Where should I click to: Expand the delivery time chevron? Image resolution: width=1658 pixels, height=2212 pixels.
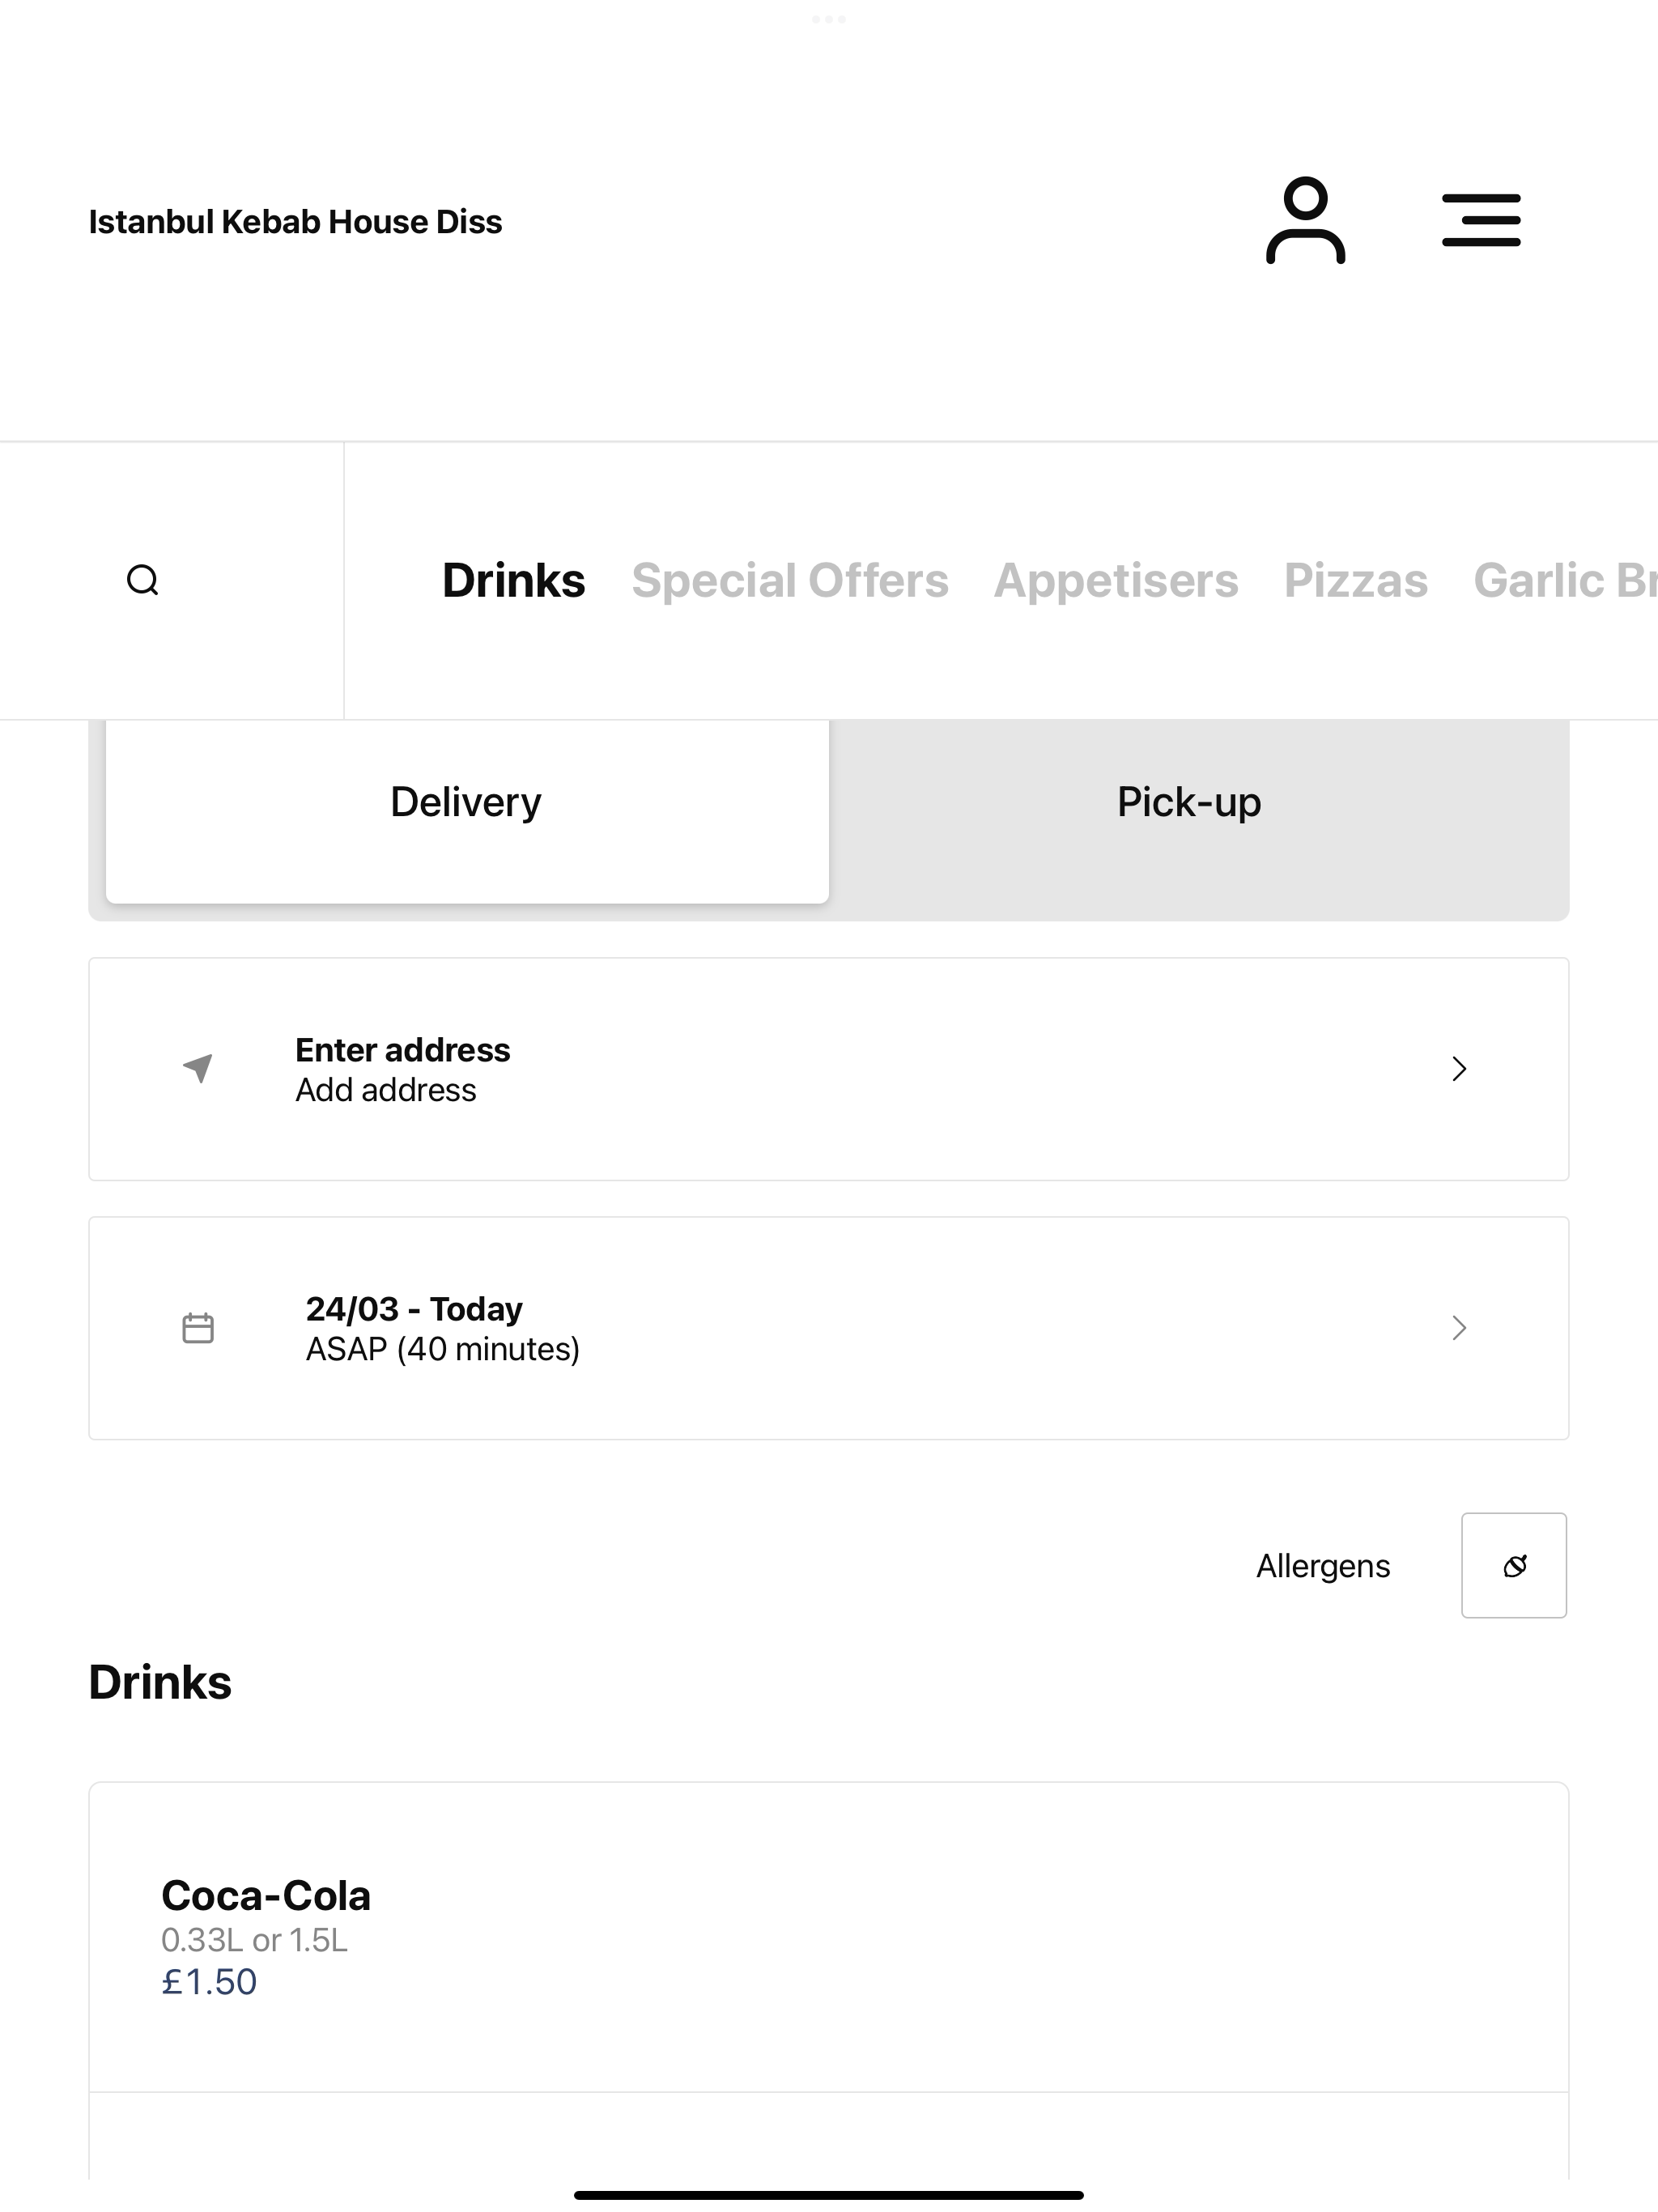(x=1459, y=1328)
